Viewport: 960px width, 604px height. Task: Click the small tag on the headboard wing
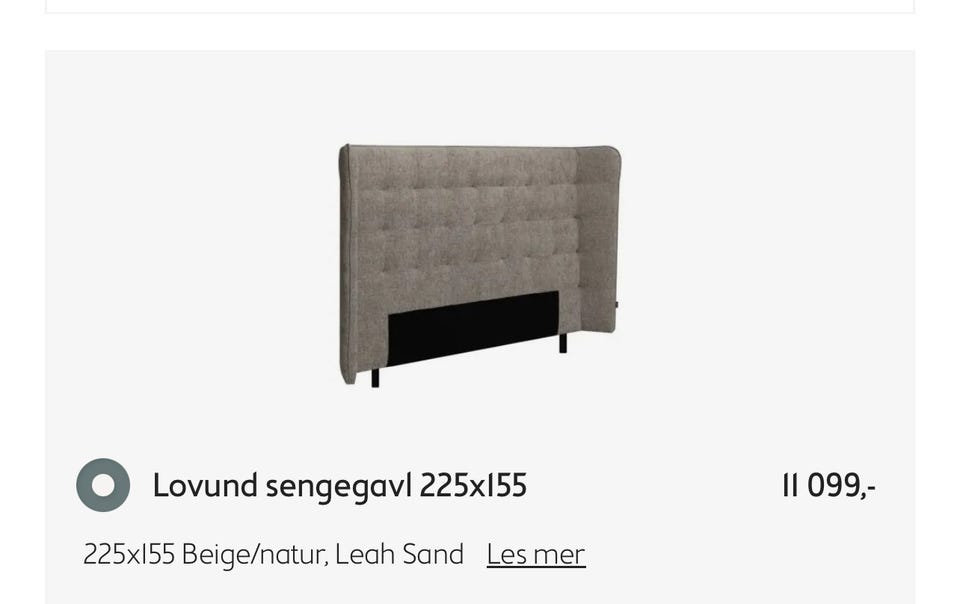(x=617, y=305)
